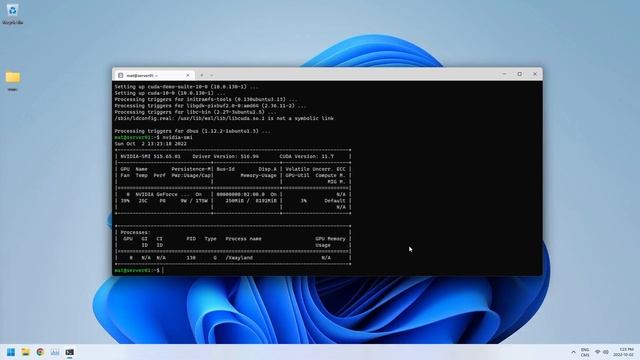Click the terminal tab's shell icon
This screenshot has width=640, height=360.
[x=120, y=76]
